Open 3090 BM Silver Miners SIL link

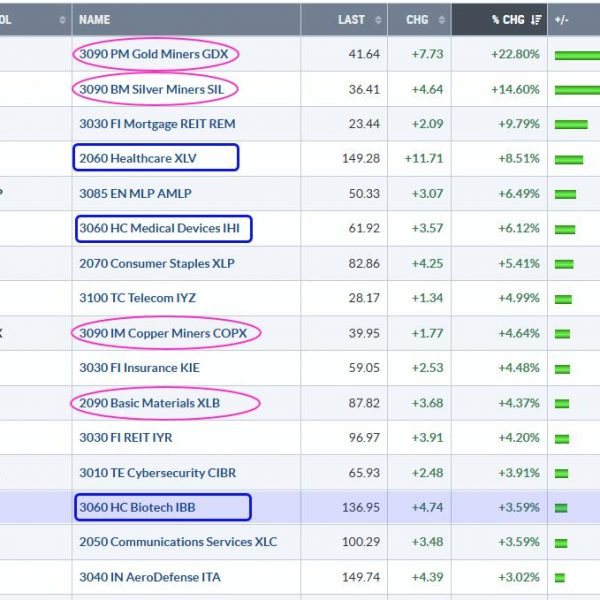pos(152,89)
